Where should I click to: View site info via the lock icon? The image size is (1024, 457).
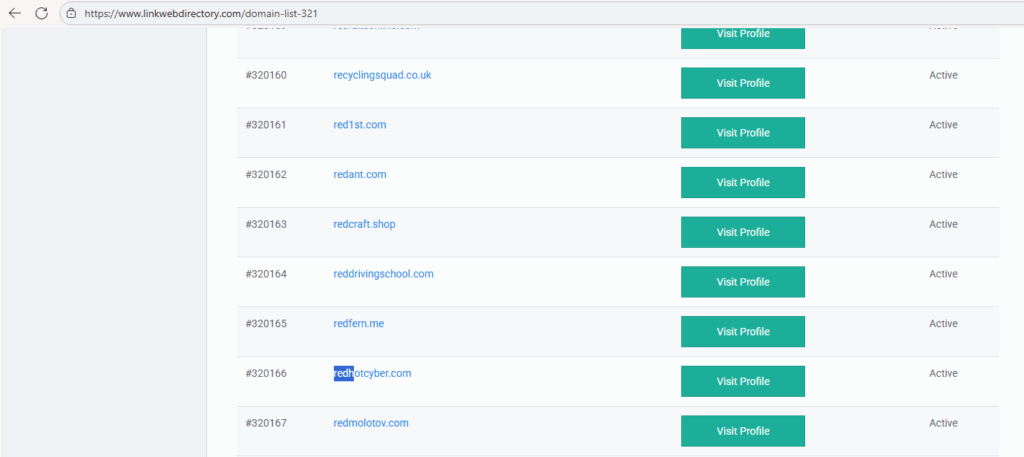pyautogui.click(x=72, y=13)
